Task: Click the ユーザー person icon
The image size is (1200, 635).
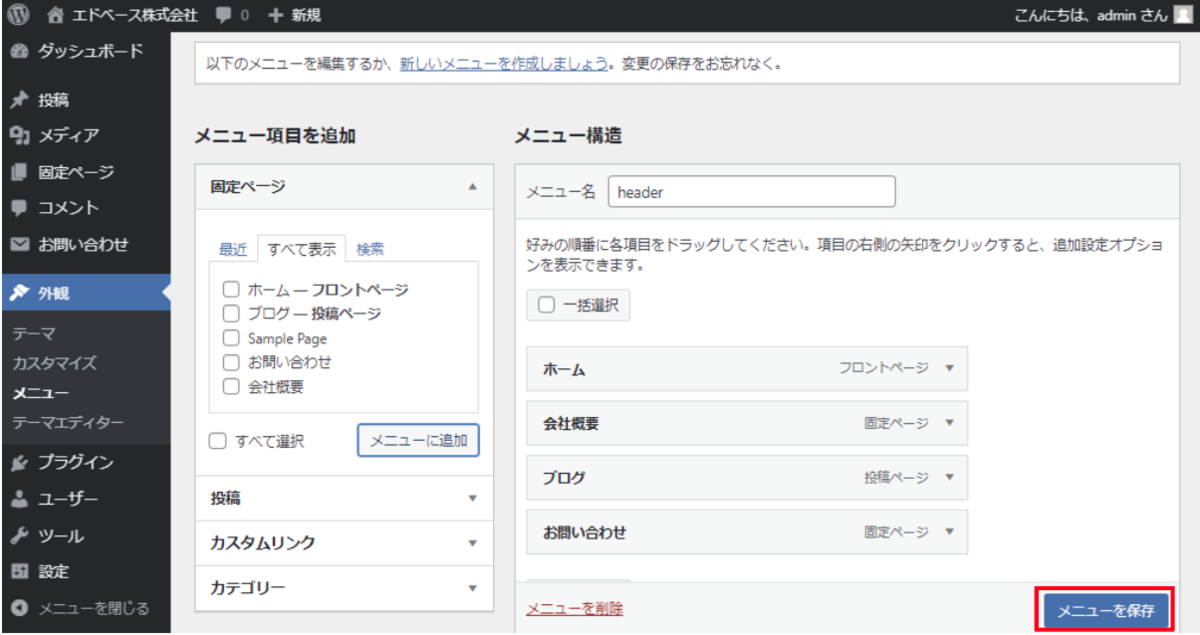Action: [x=19, y=499]
